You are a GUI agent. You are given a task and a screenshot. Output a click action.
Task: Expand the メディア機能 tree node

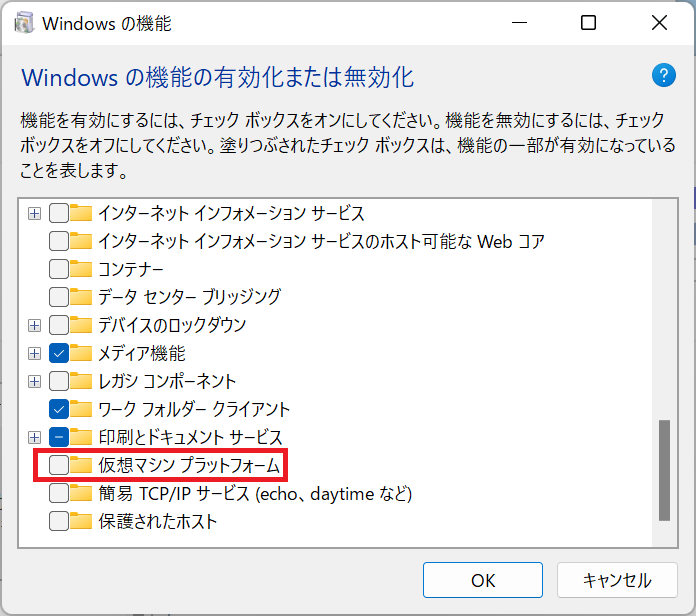tap(34, 353)
